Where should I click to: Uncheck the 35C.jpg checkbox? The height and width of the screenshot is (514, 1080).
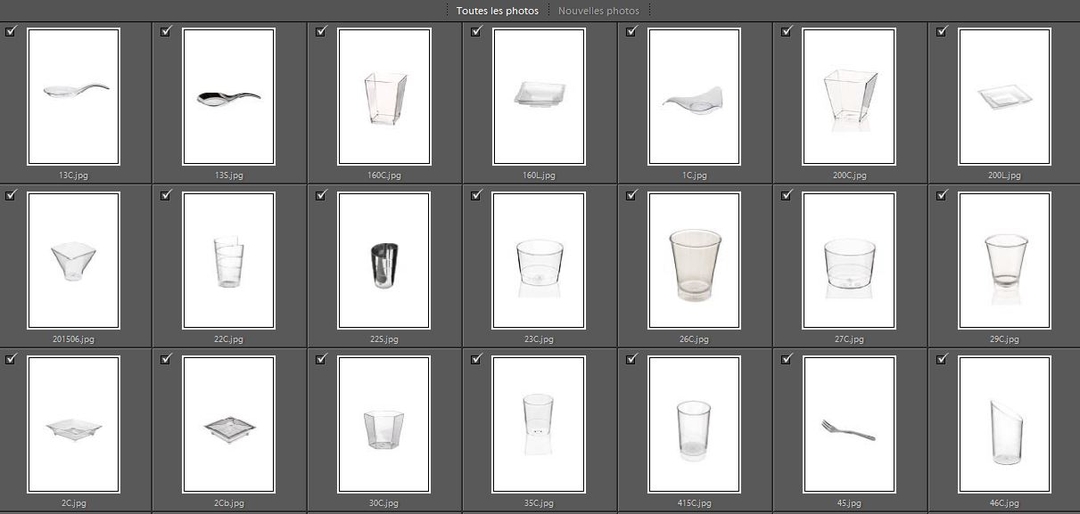[x=476, y=358]
